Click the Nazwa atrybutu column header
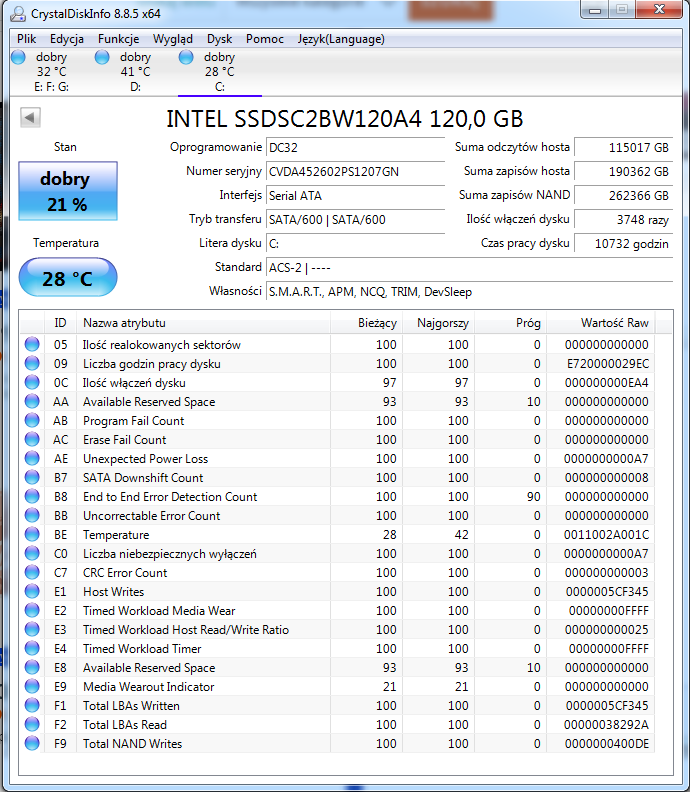The height and width of the screenshot is (792, 690). [x=204, y=323]
